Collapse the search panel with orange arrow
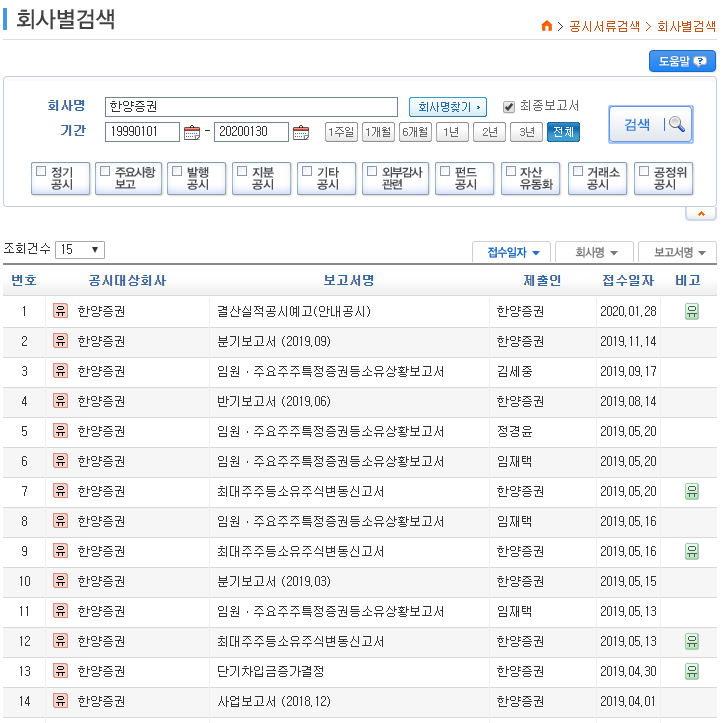The height and width of the screenshot is (723, 722). 701,213
